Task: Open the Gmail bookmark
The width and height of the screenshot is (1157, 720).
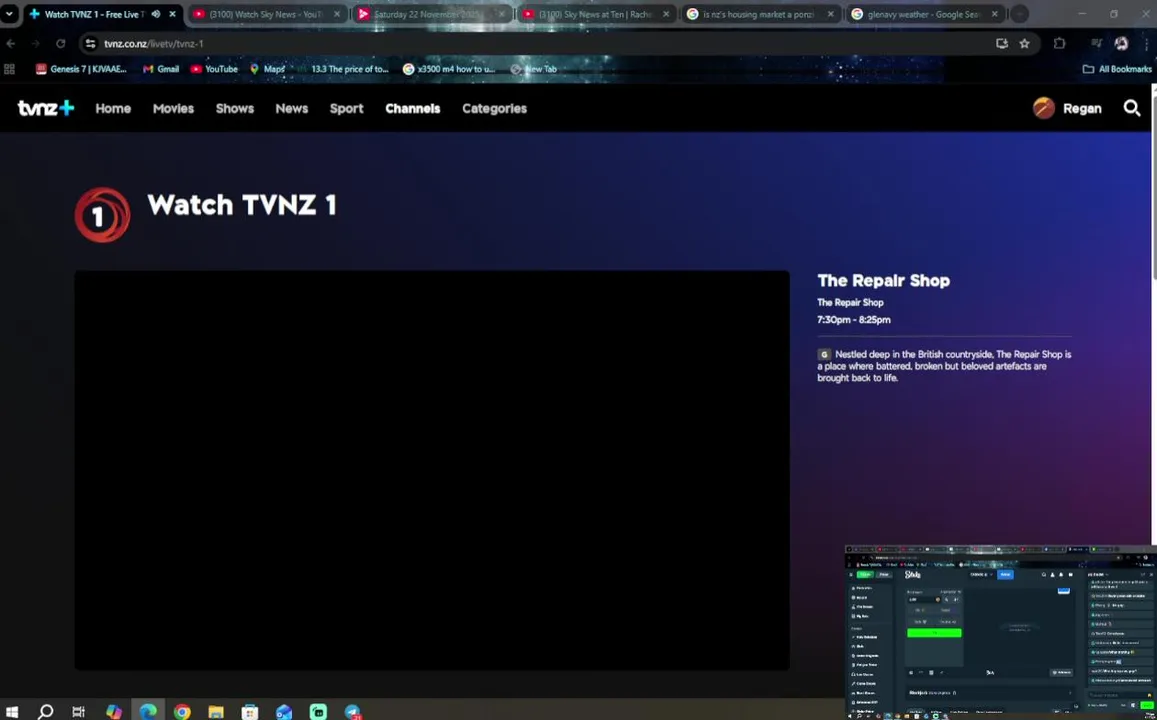Action: point(161,69)
